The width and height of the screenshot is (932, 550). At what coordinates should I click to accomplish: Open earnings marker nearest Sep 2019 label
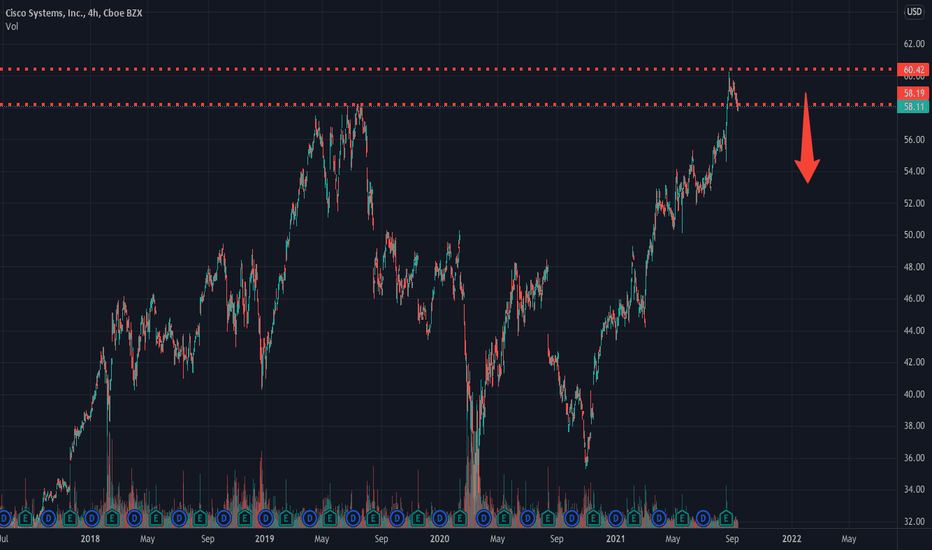(373, 518)
